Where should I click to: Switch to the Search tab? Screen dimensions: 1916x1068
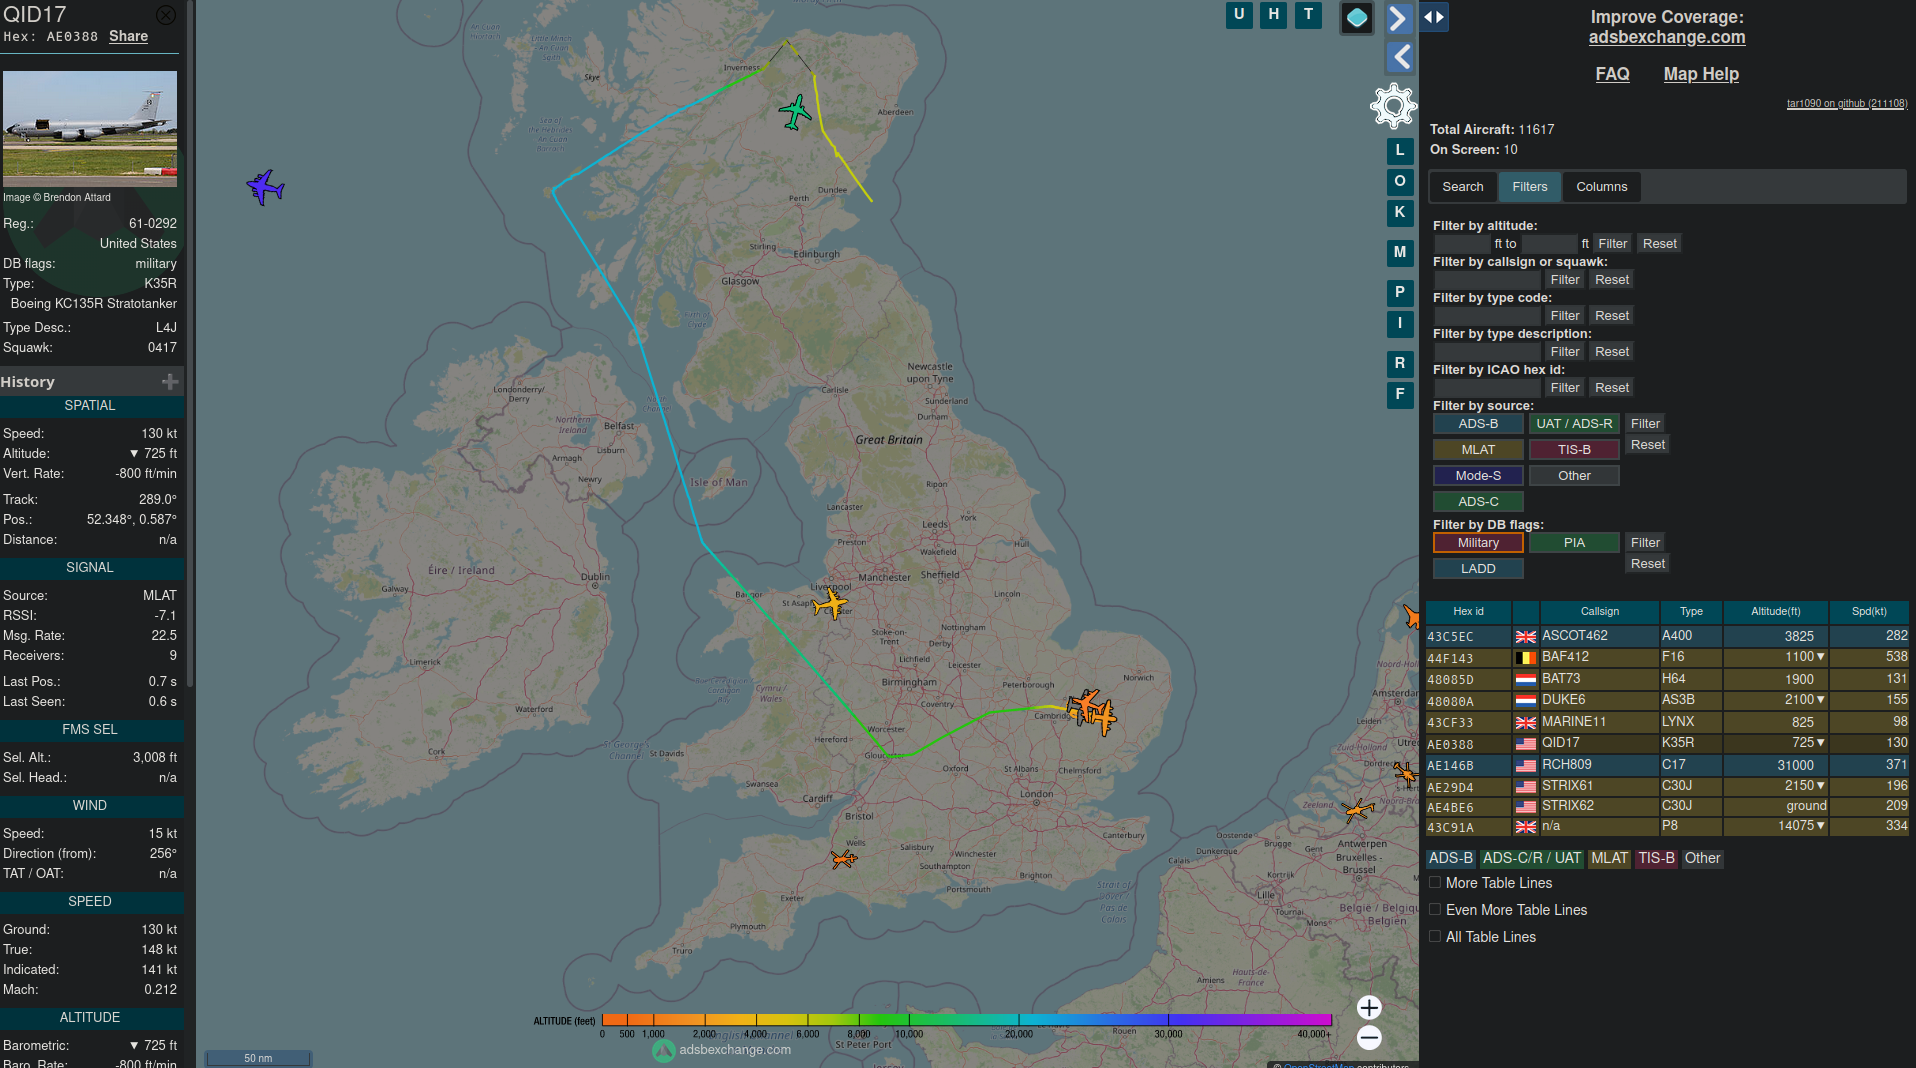1463,187
